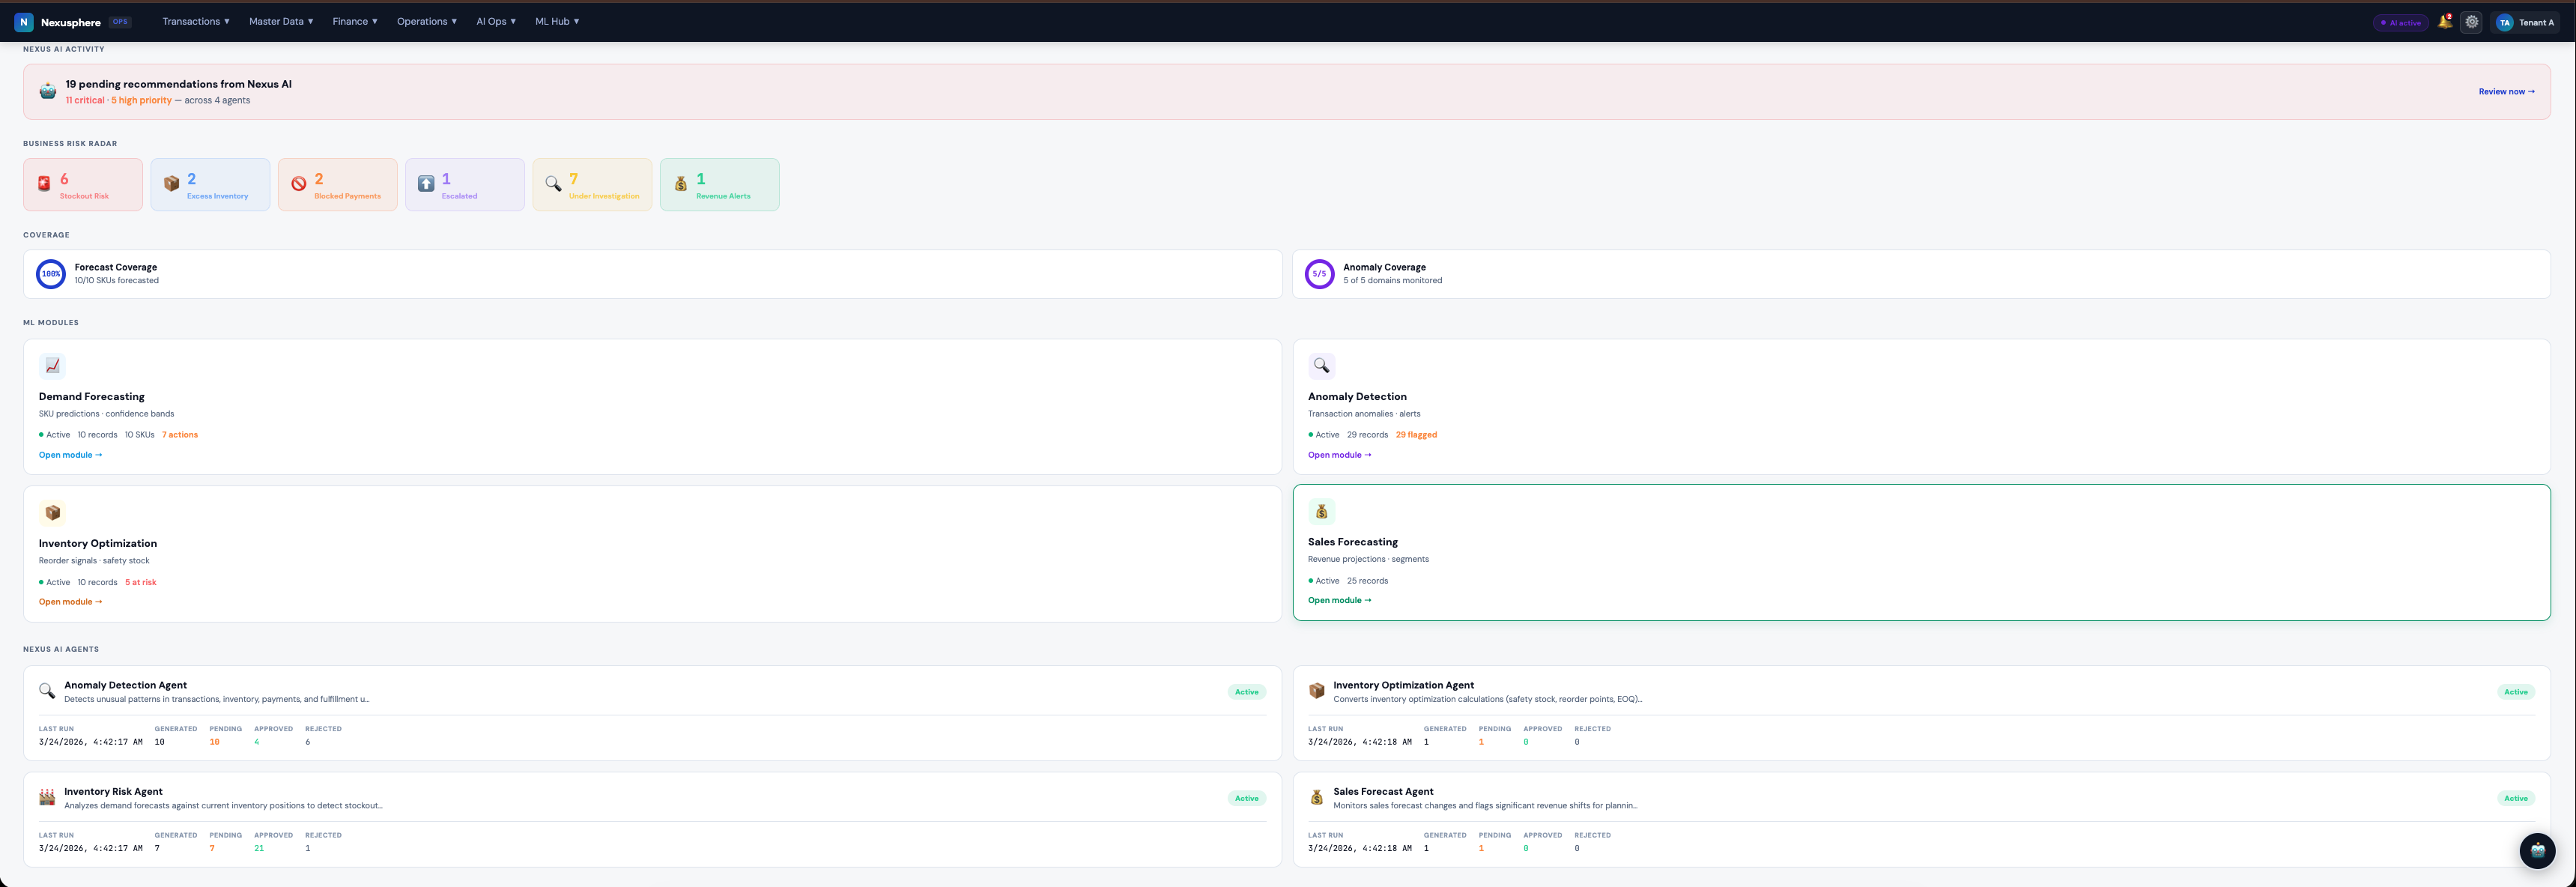This screenshot has width=2576, height=887.
Task: Open the Anomaly Detection module link
Action: (x=1339, y=455)
